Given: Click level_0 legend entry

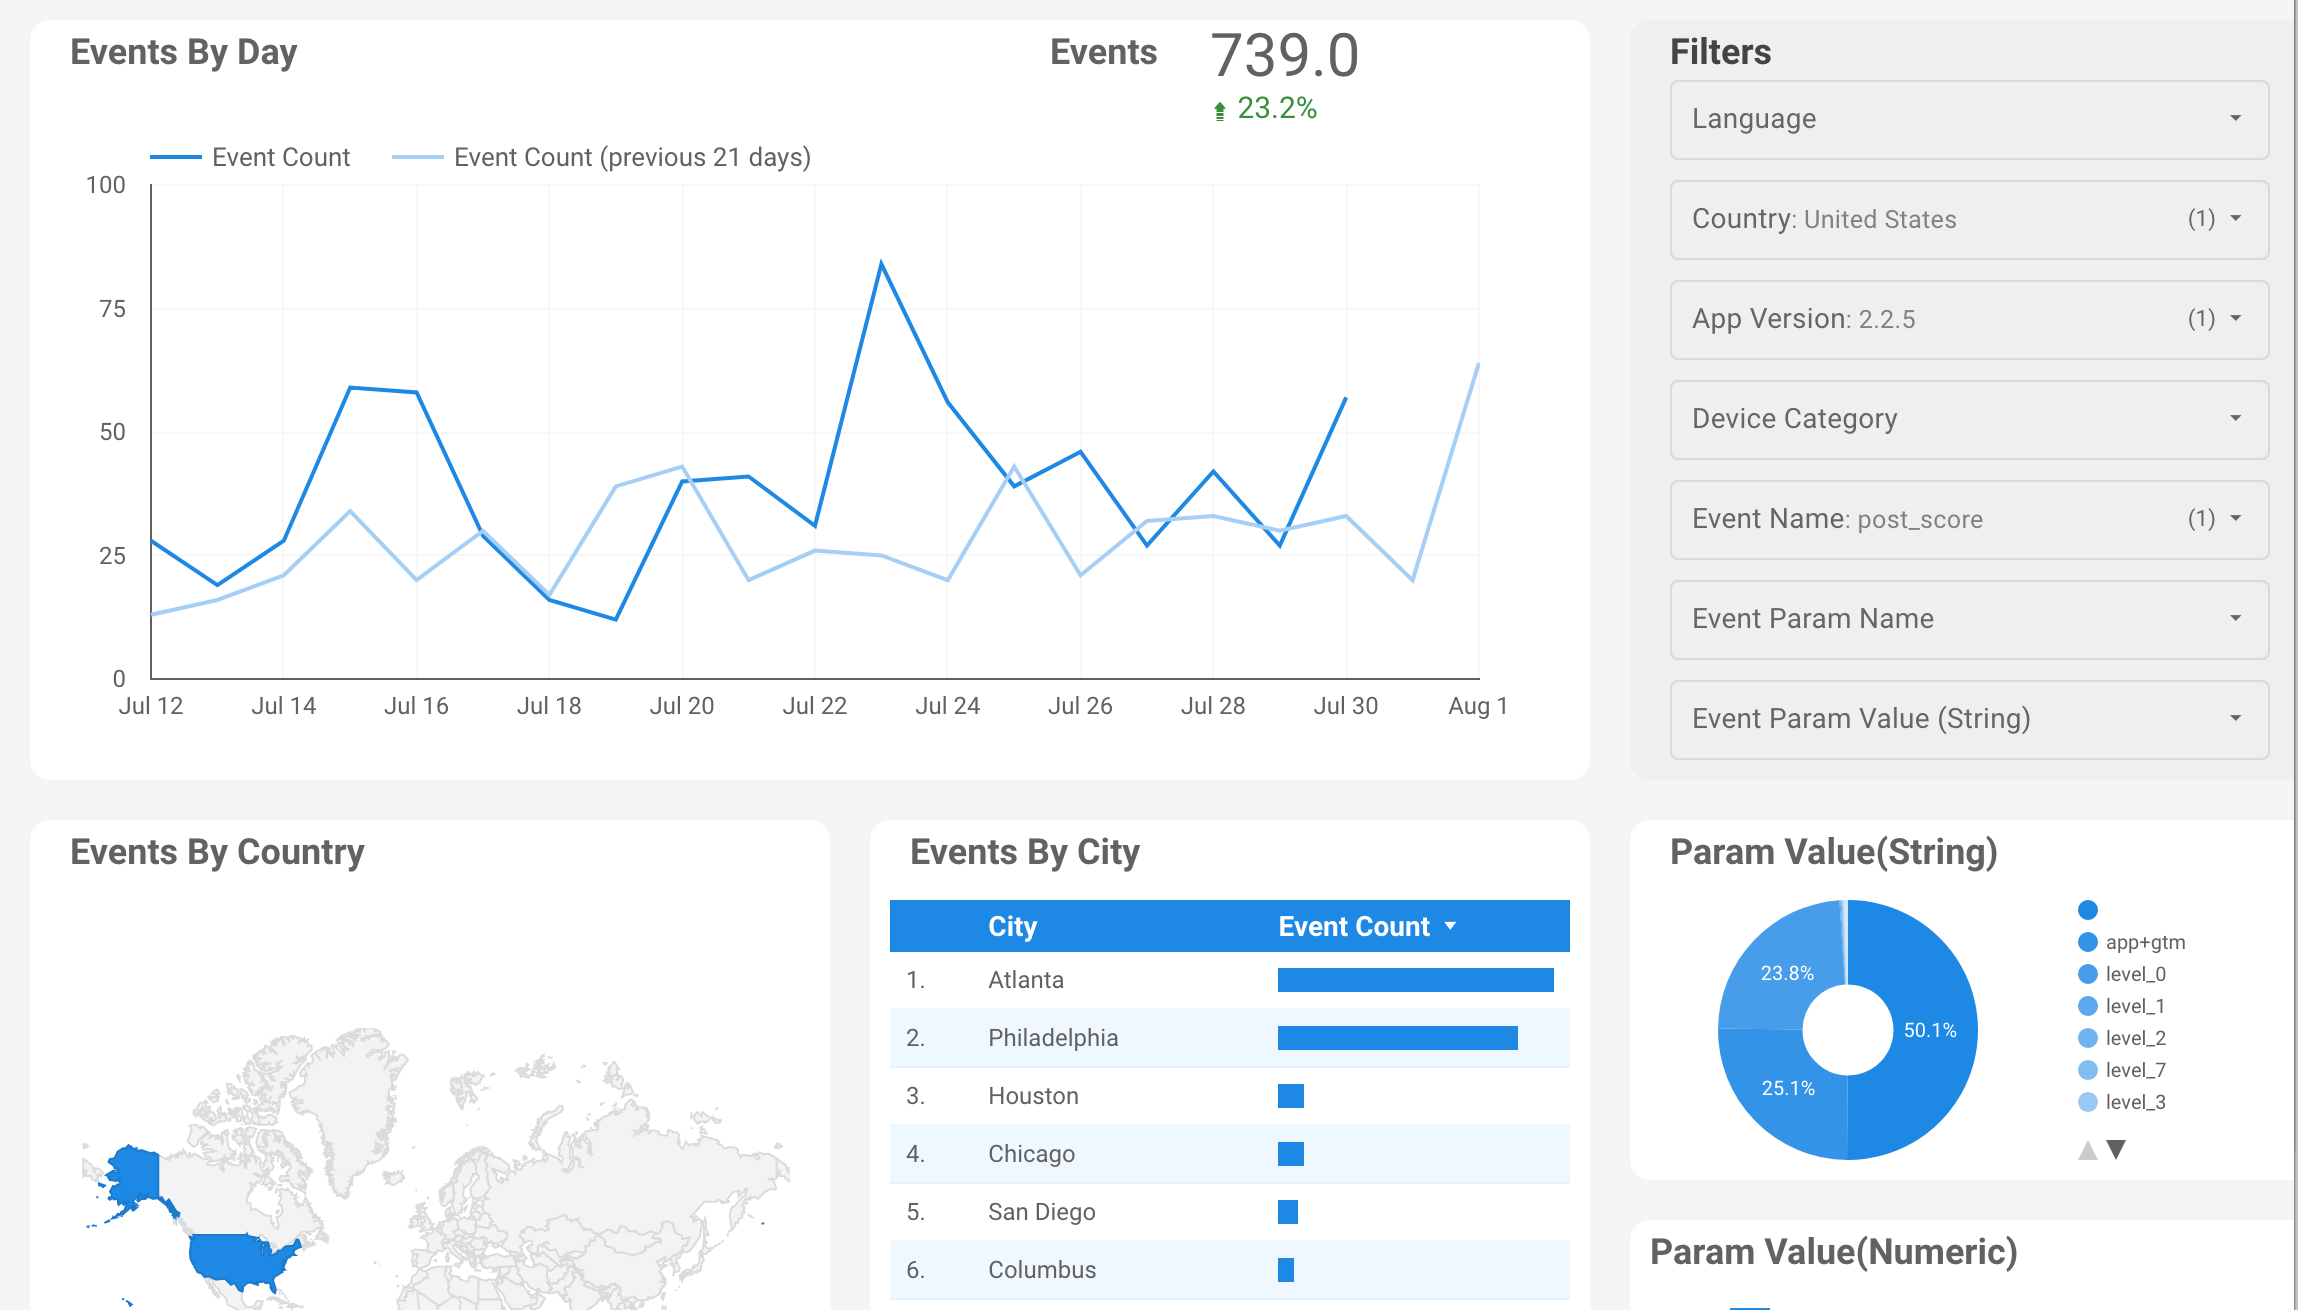Looking at the screenshot, I should click(x=2134, y=974).
